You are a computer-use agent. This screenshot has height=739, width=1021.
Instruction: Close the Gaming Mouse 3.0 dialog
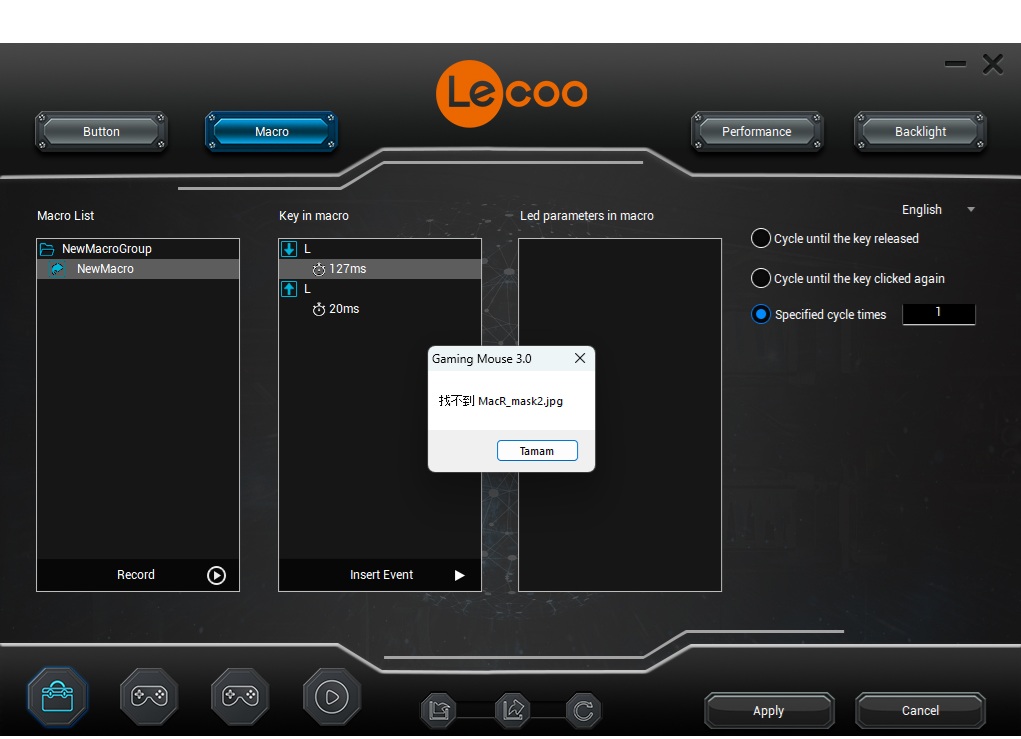coord(580,358)
